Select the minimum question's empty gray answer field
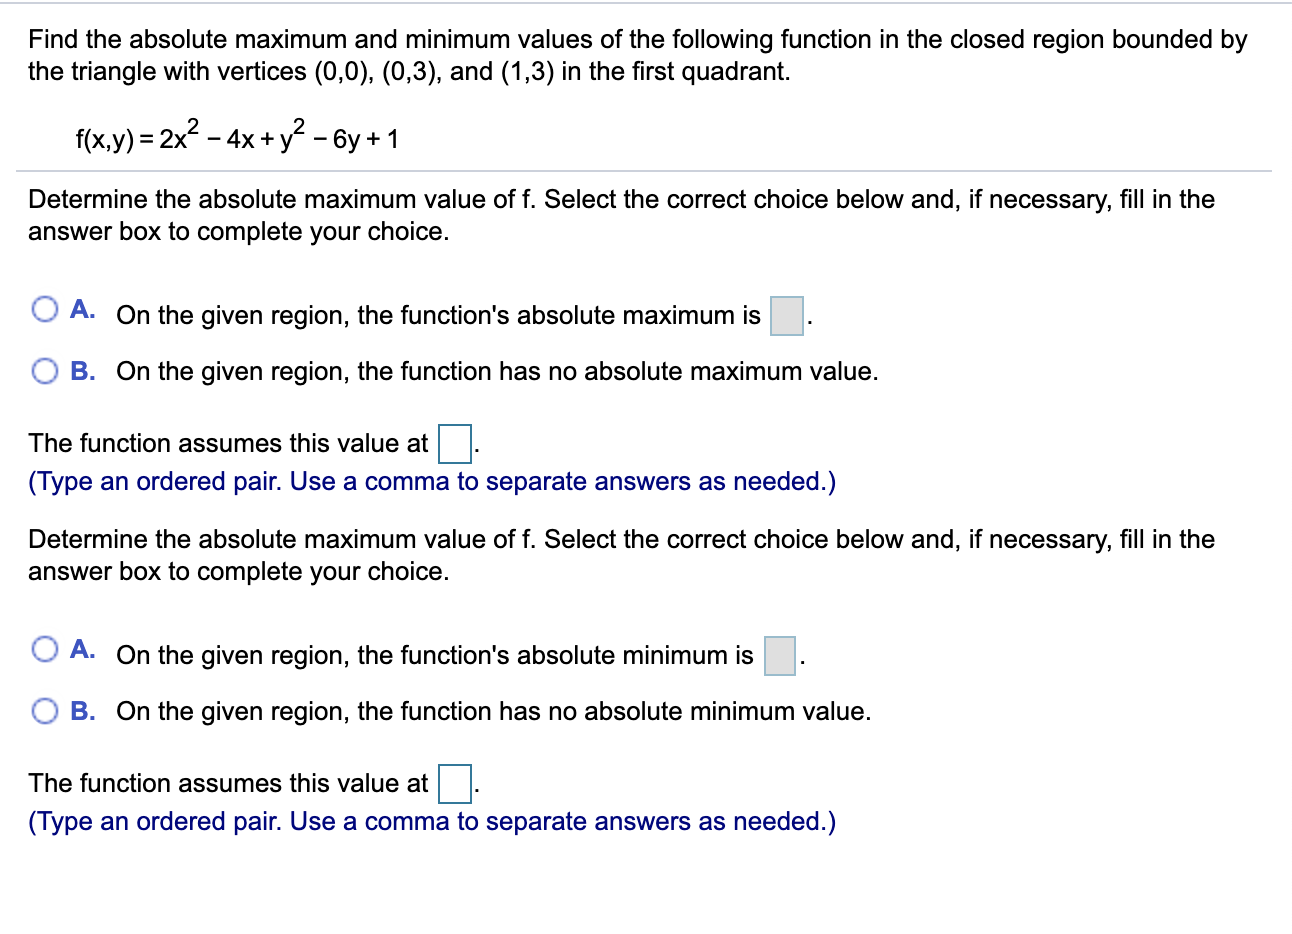The width and height of the screenshot is (1292, 934). [x=781, y=655]
